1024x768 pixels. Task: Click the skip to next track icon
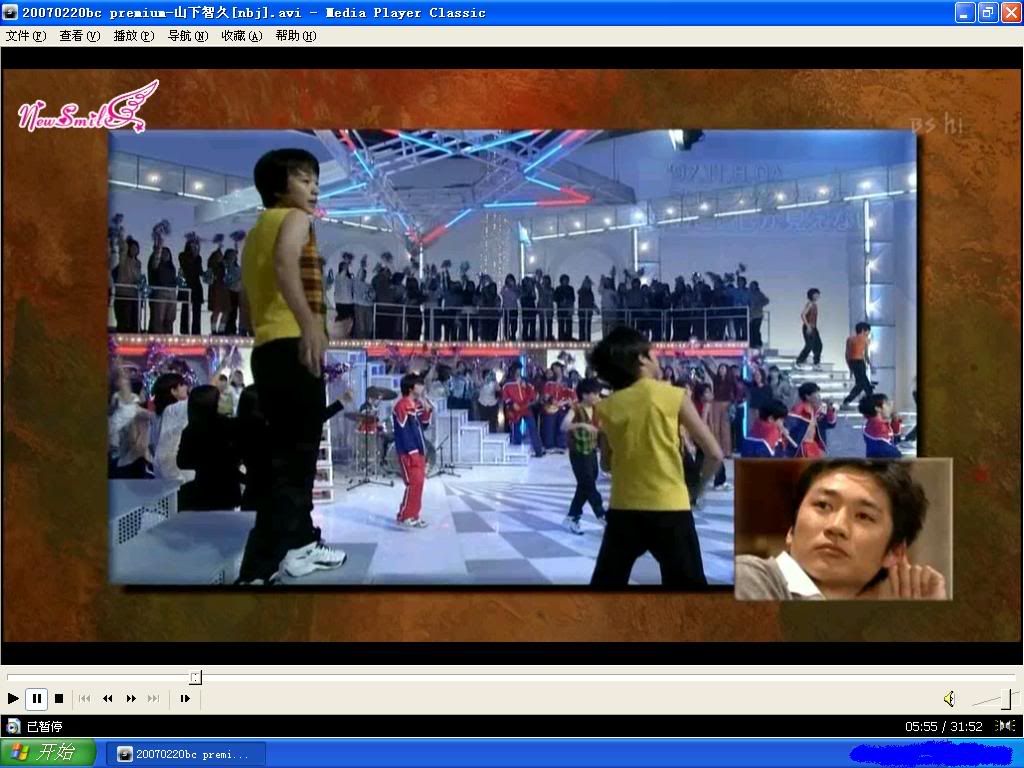(153, 699)
